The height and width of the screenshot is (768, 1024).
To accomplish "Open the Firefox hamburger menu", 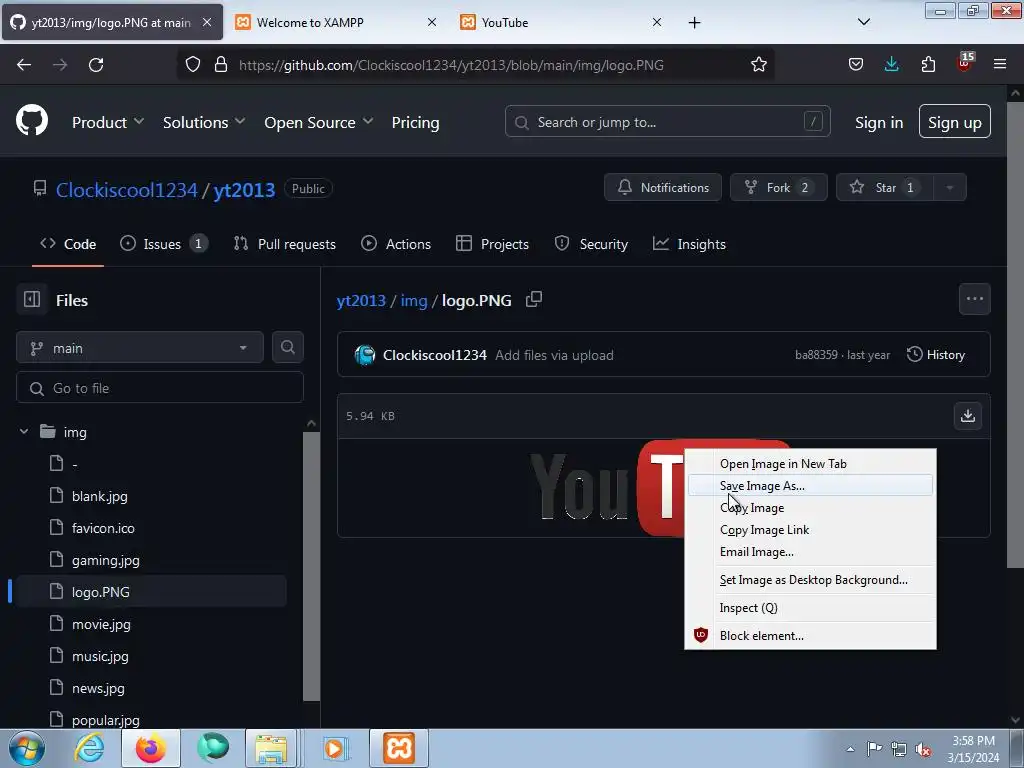I will click(1000, 64).
